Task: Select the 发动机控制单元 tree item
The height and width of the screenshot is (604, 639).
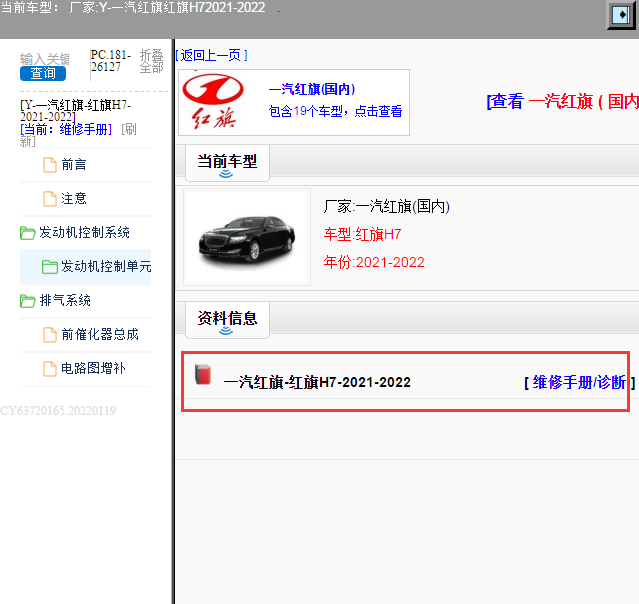Action: (106, 267)
